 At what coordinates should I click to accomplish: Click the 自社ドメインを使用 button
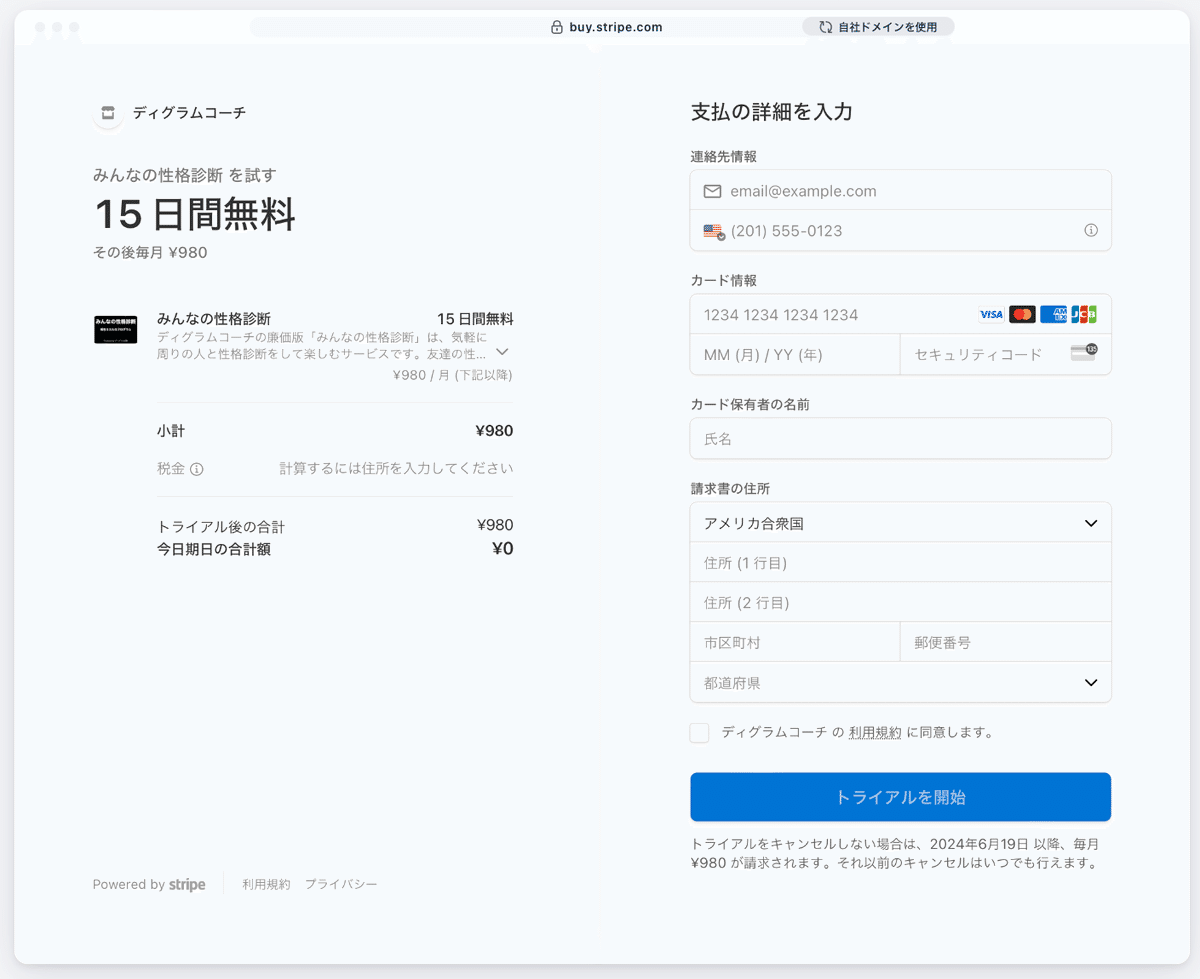click(878, 27)
